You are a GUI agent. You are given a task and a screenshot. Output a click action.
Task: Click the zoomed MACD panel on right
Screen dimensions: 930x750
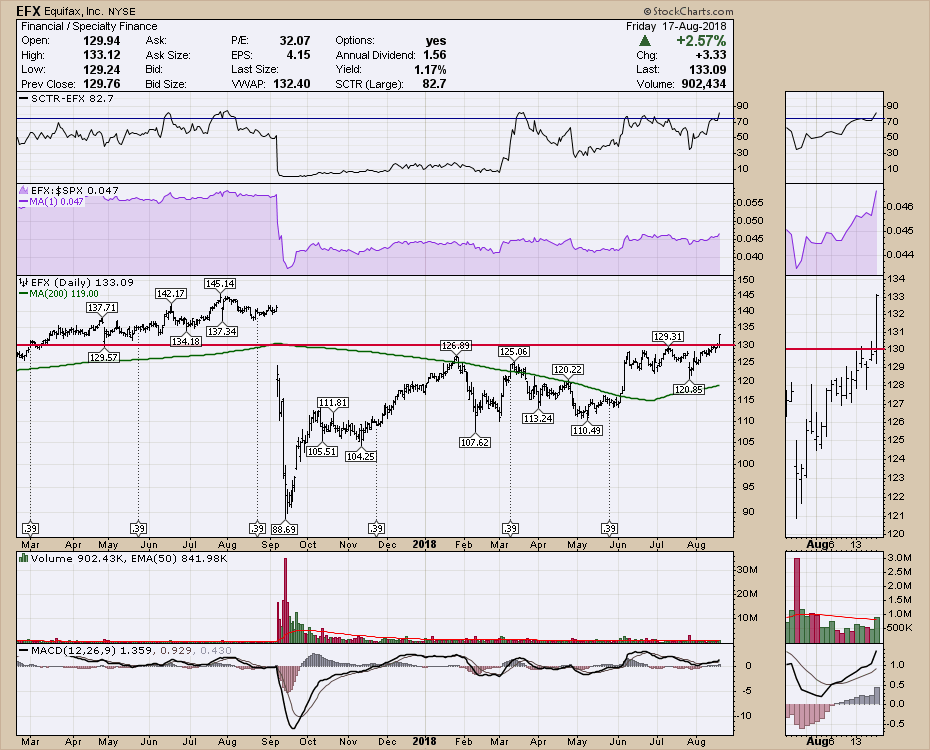coord(835,690)
